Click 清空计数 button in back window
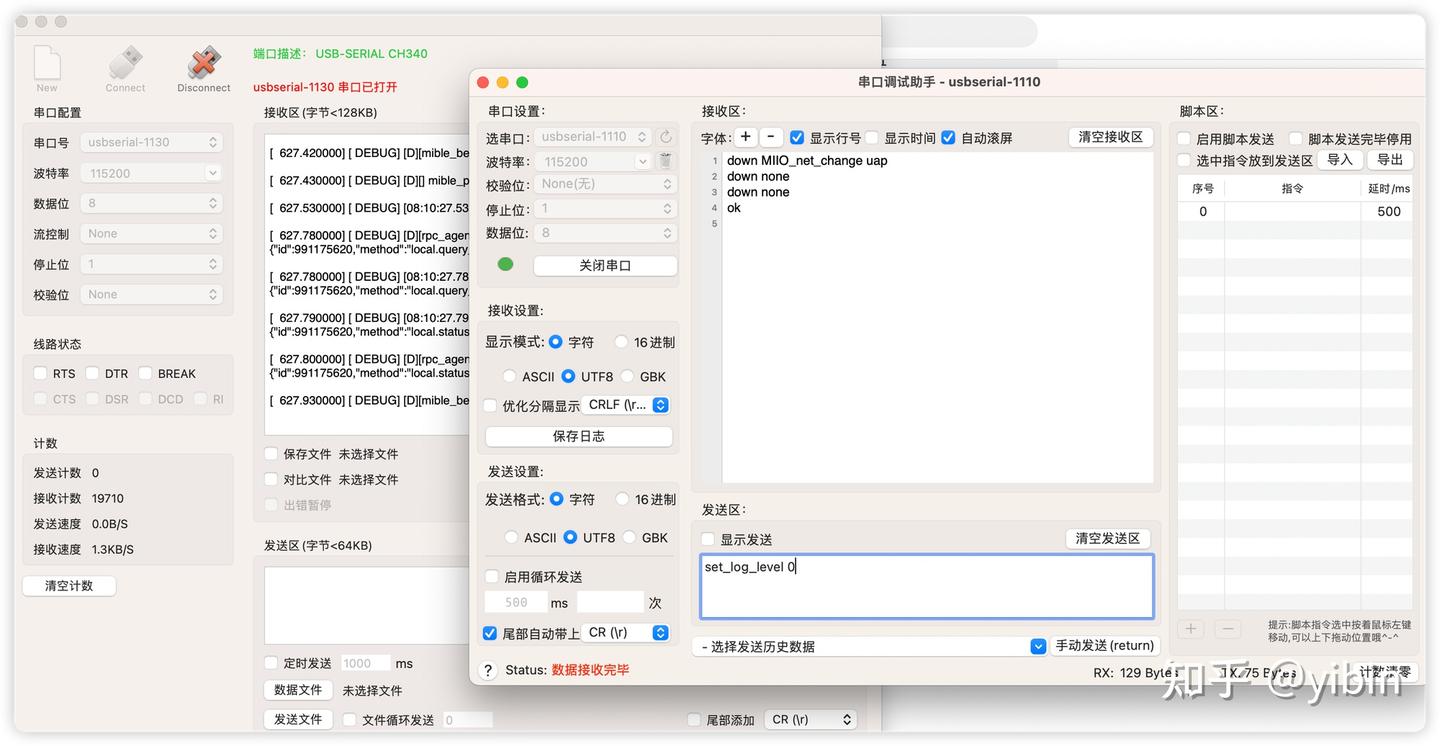 (x=69, y=586)
